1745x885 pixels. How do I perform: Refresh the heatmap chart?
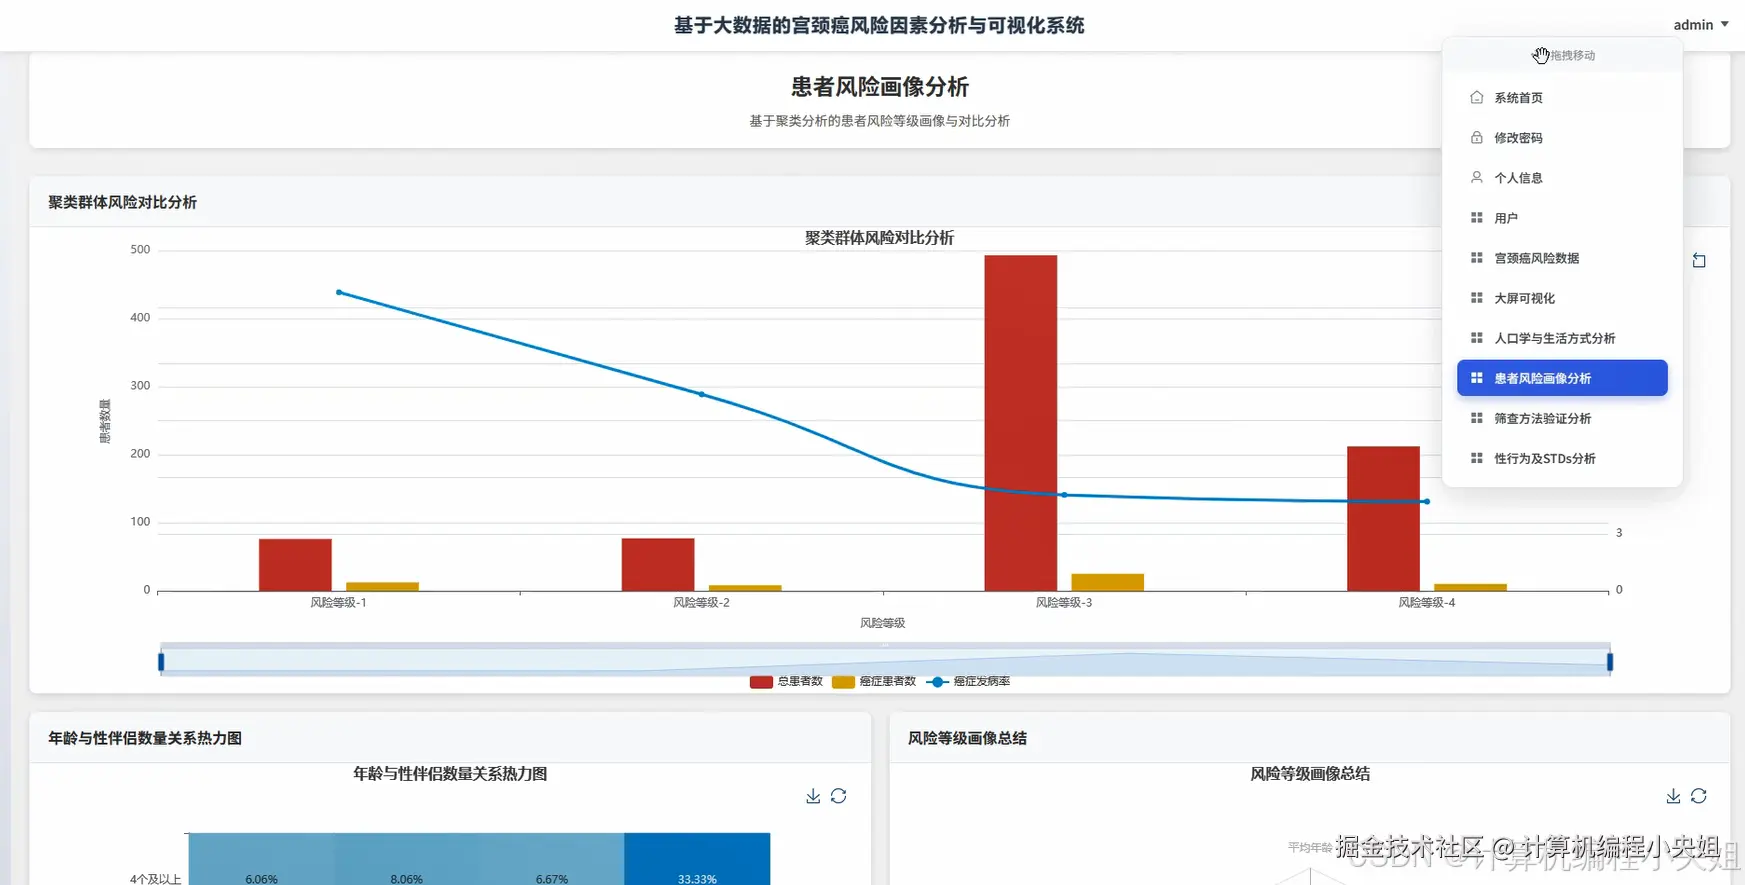pyautogui.click(x=839, y=796)
